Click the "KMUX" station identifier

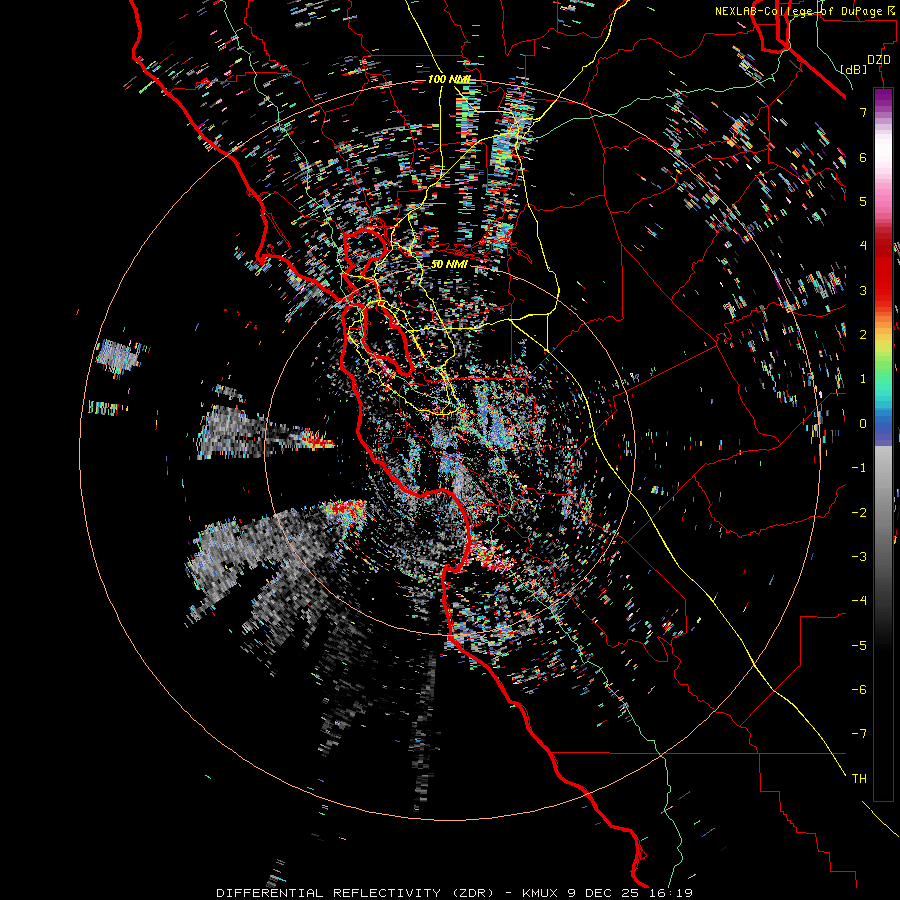click(542, 893)
